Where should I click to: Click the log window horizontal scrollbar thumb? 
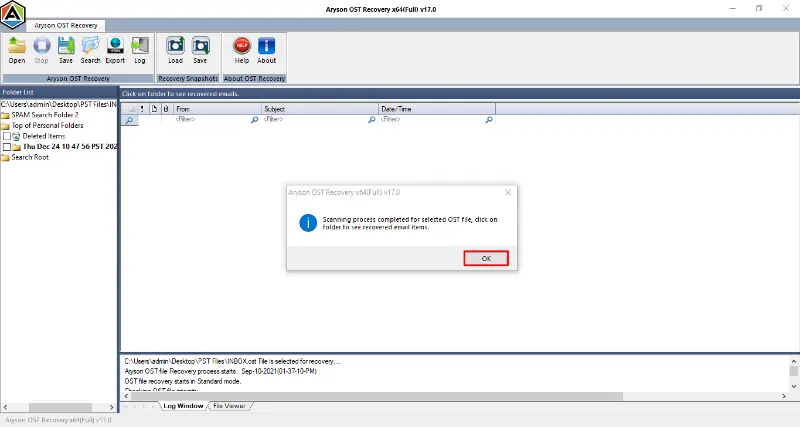377,396
